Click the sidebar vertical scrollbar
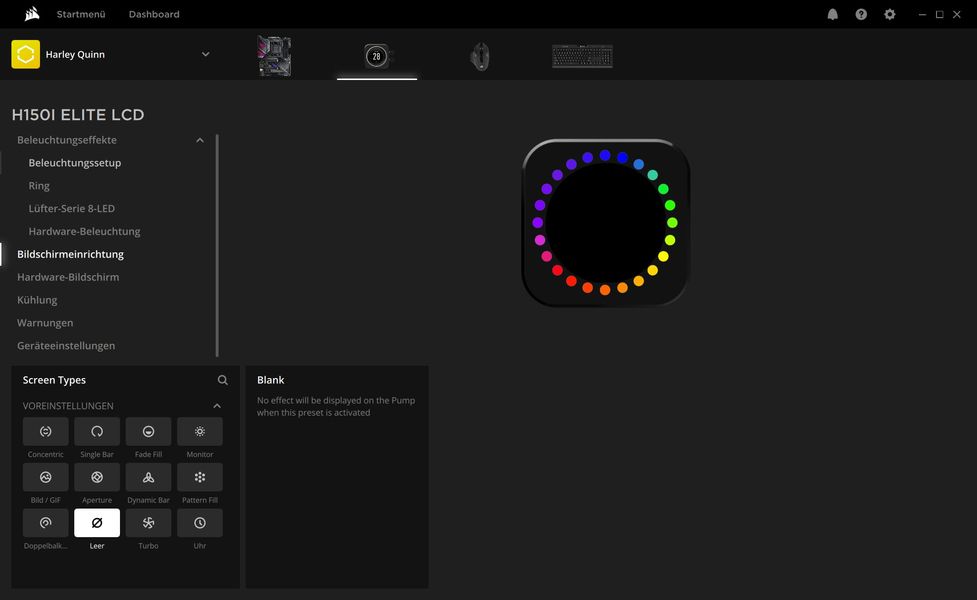This screenshot has width=977, height=600. (217, 245)
